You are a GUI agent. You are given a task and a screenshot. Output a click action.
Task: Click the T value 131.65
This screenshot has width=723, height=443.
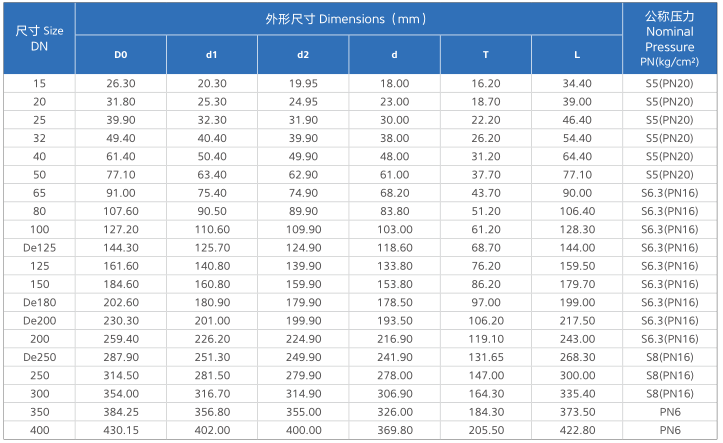coord(486,357)
